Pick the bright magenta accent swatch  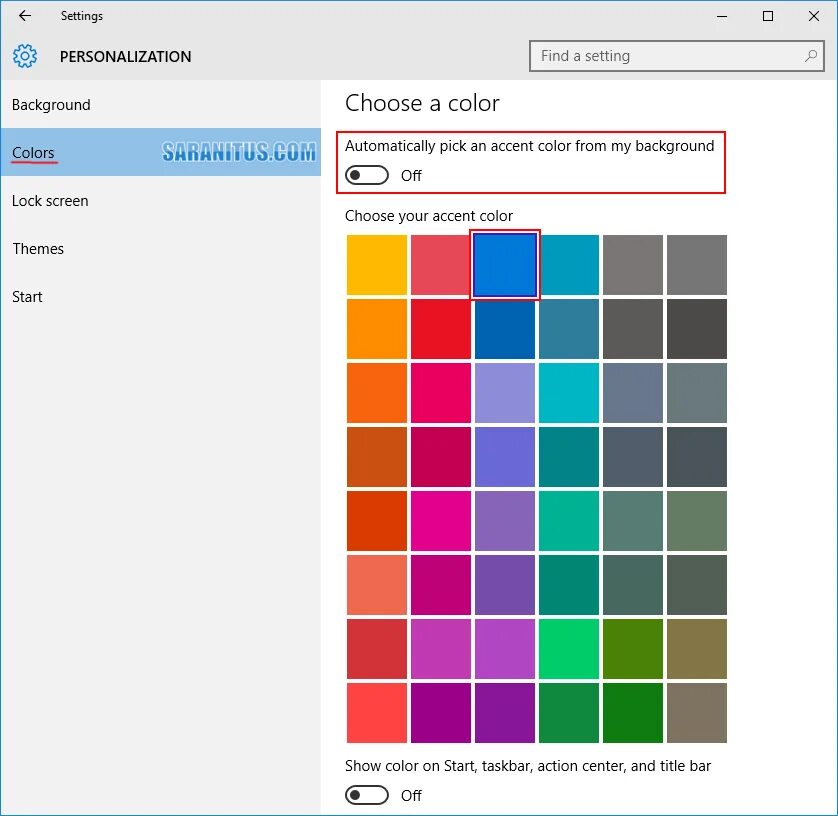440,520
